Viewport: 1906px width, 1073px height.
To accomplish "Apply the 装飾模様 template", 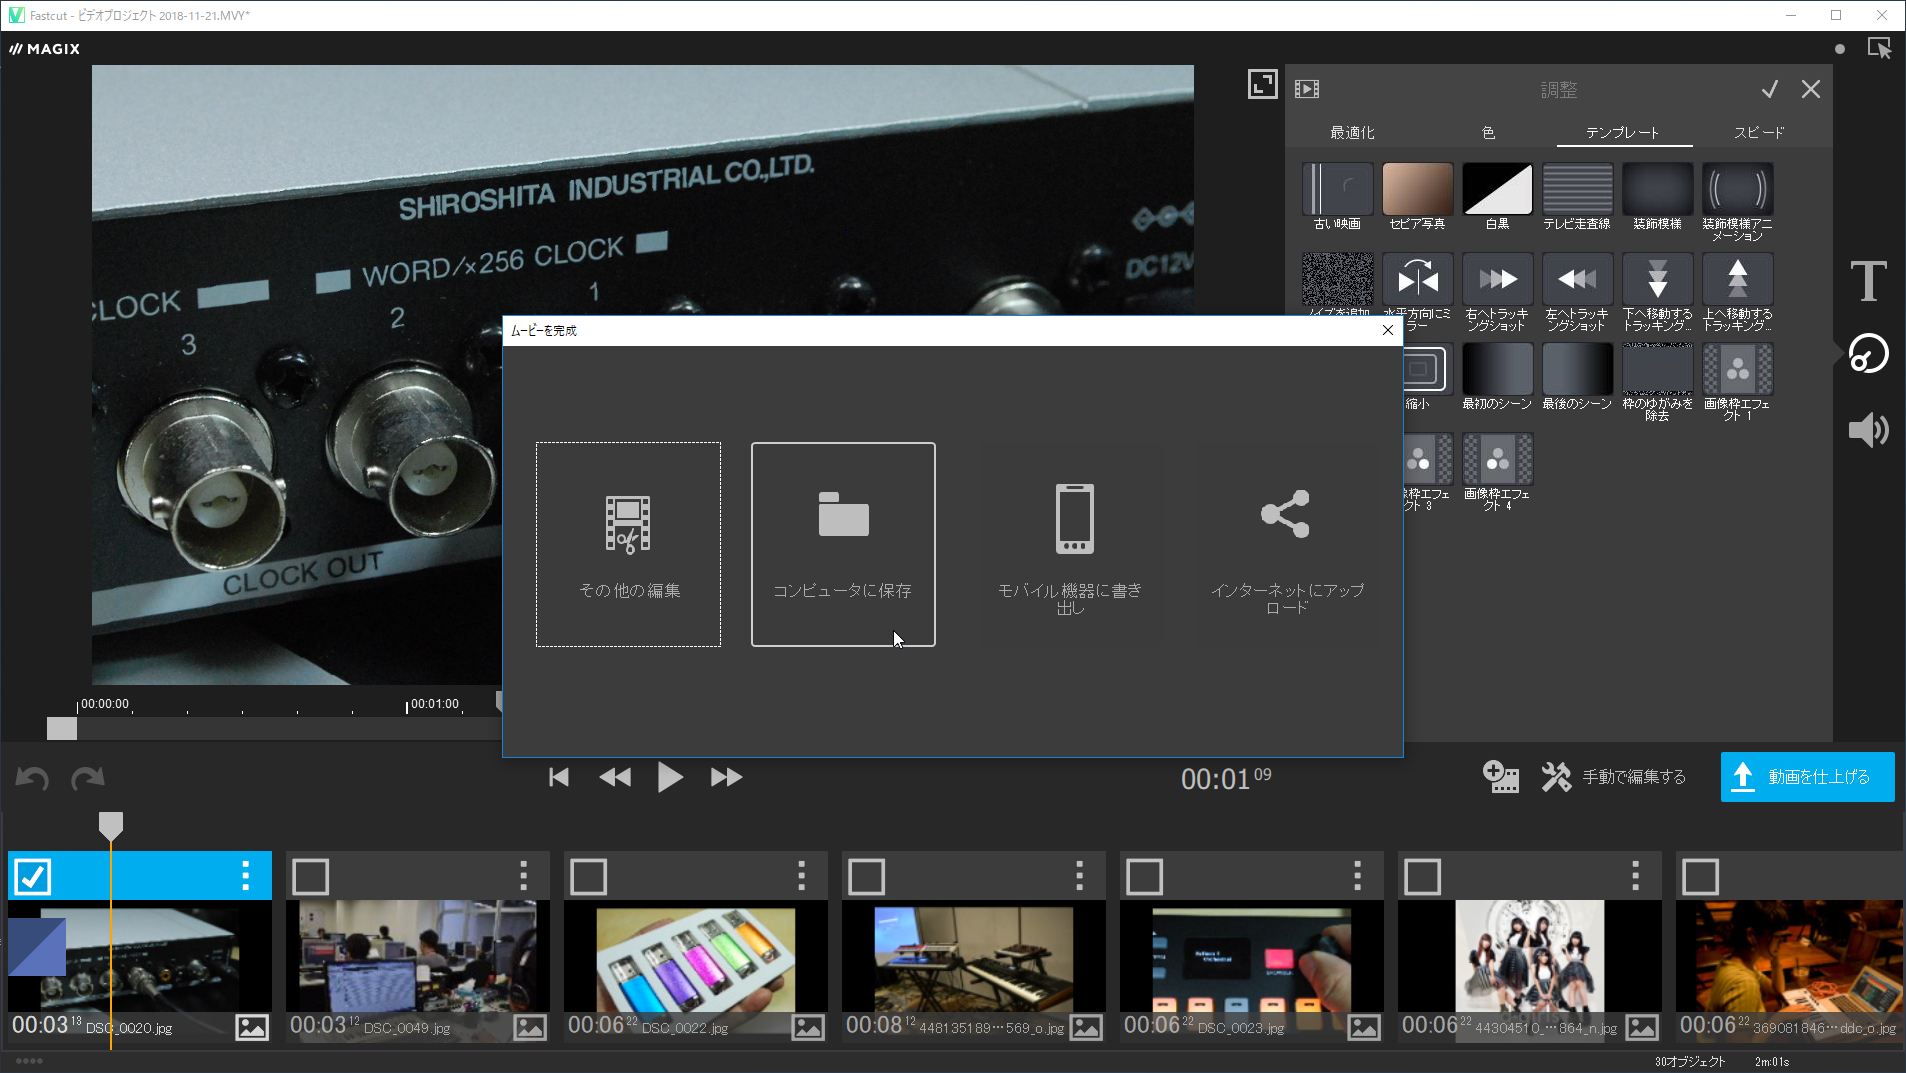I will [x=1657, y=189].
